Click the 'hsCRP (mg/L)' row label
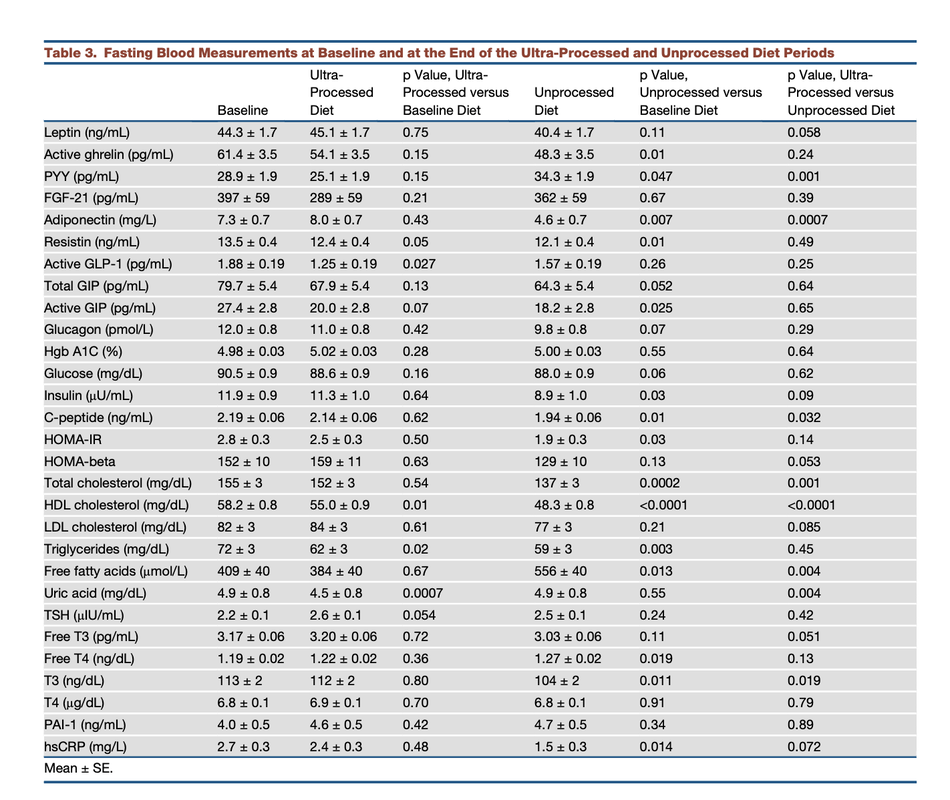The height and width of the screenshot is (800, 950). pos(85,747)
